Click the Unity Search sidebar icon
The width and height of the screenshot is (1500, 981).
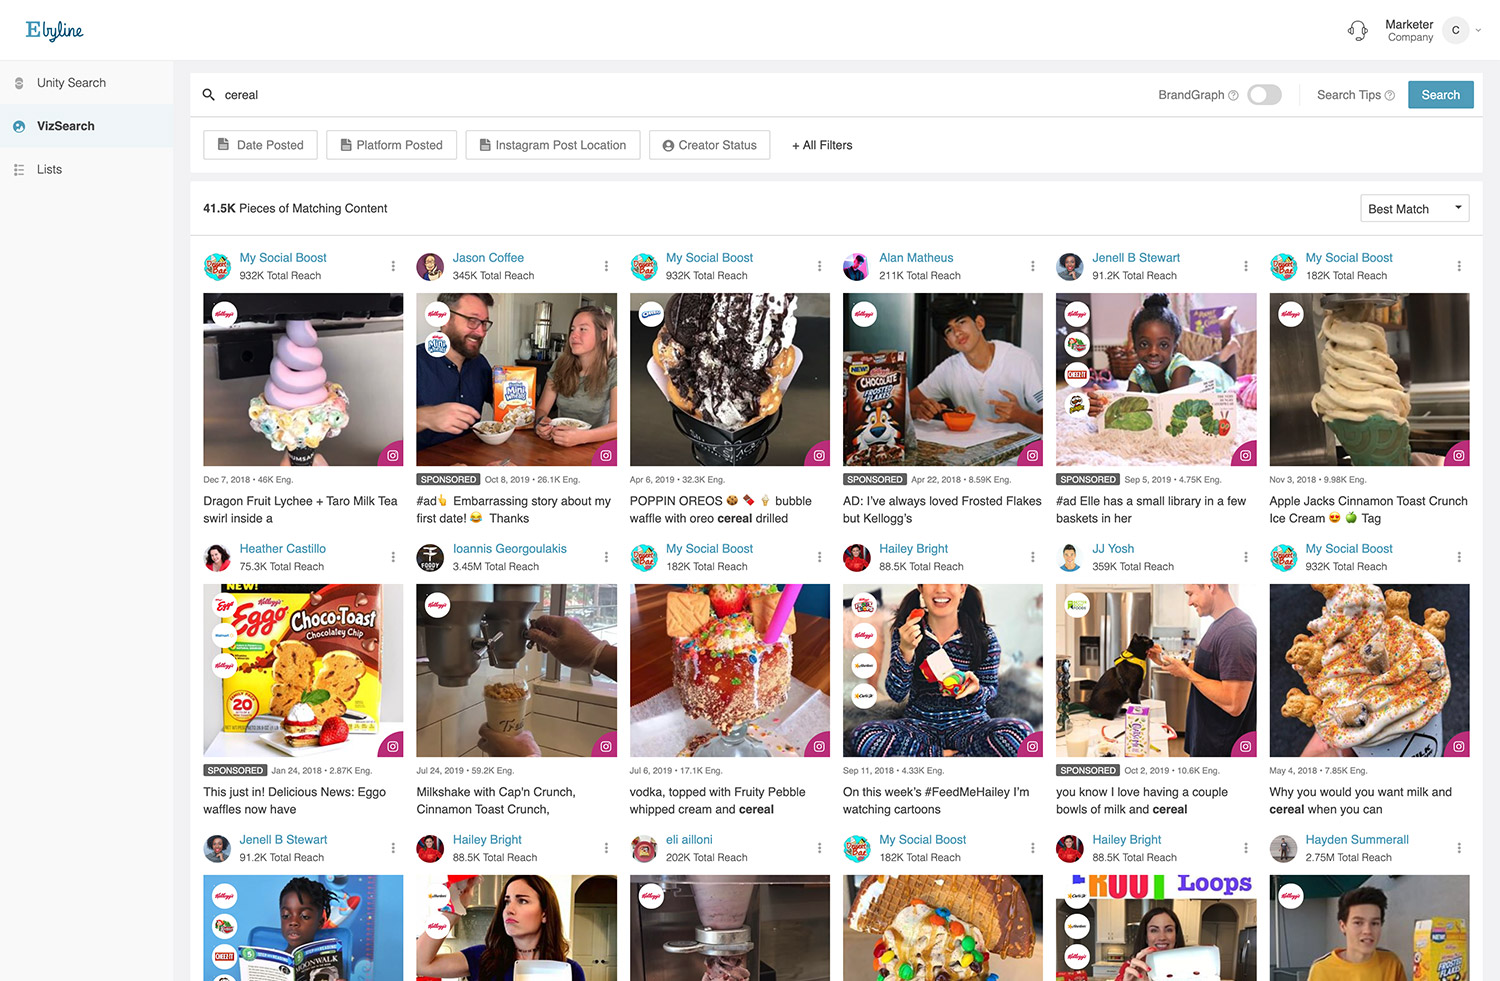click(x=19, y=83)
